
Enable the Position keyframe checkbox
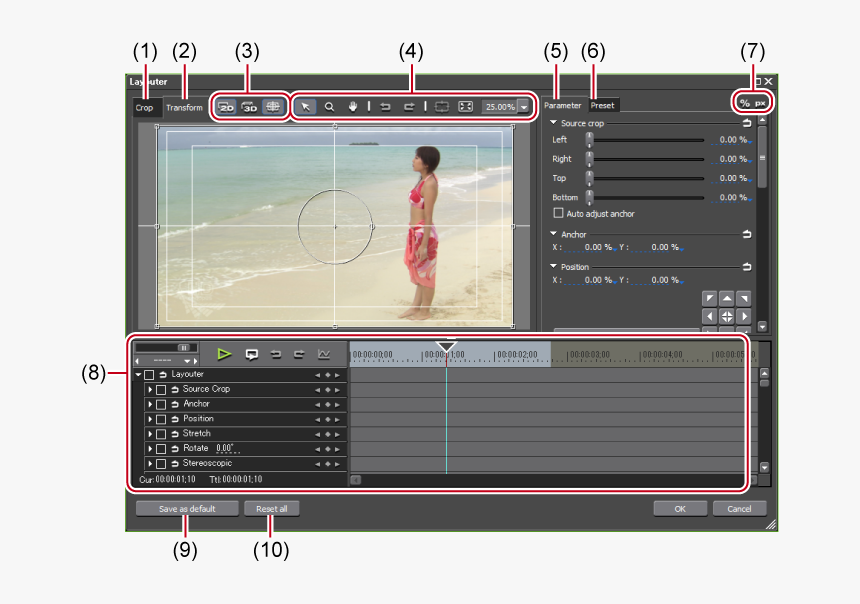(161, 419)
